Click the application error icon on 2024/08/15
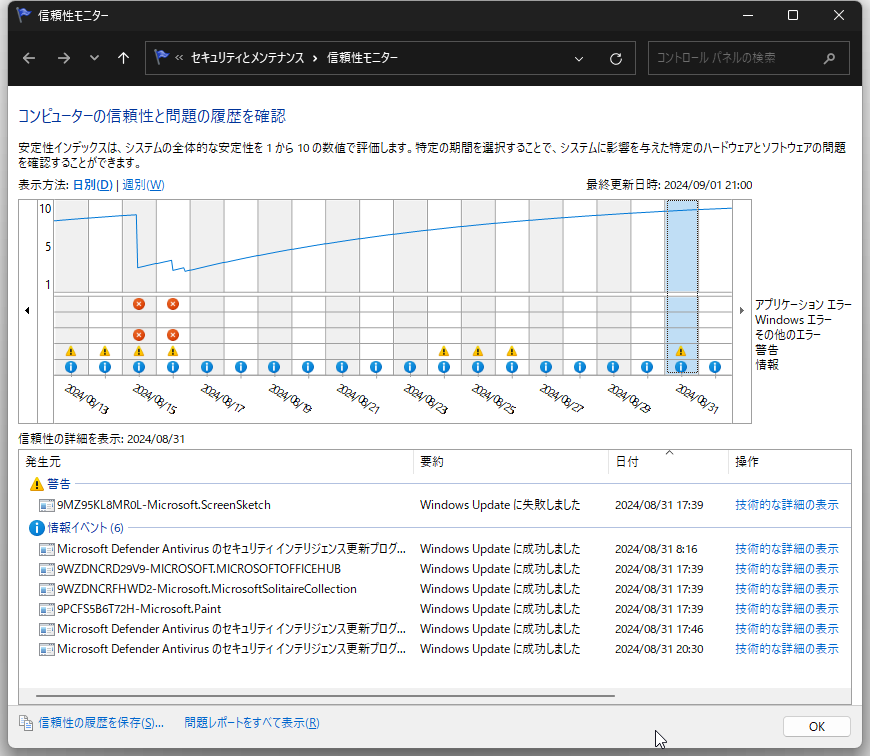This screenshot has width=870, height=756. (x=139, y=304)
